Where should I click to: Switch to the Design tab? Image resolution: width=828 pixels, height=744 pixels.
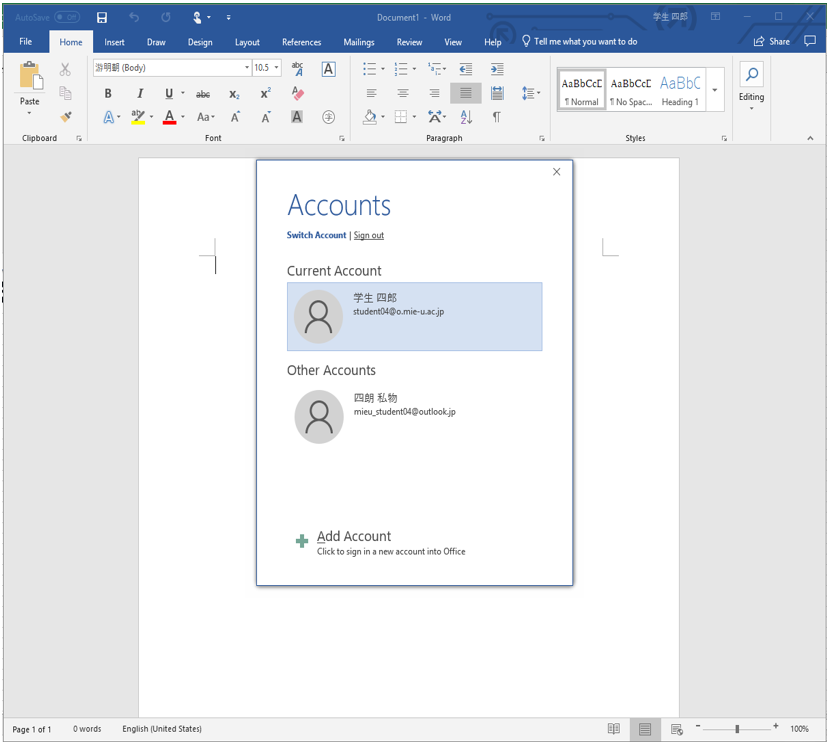(x=200, y=42)
